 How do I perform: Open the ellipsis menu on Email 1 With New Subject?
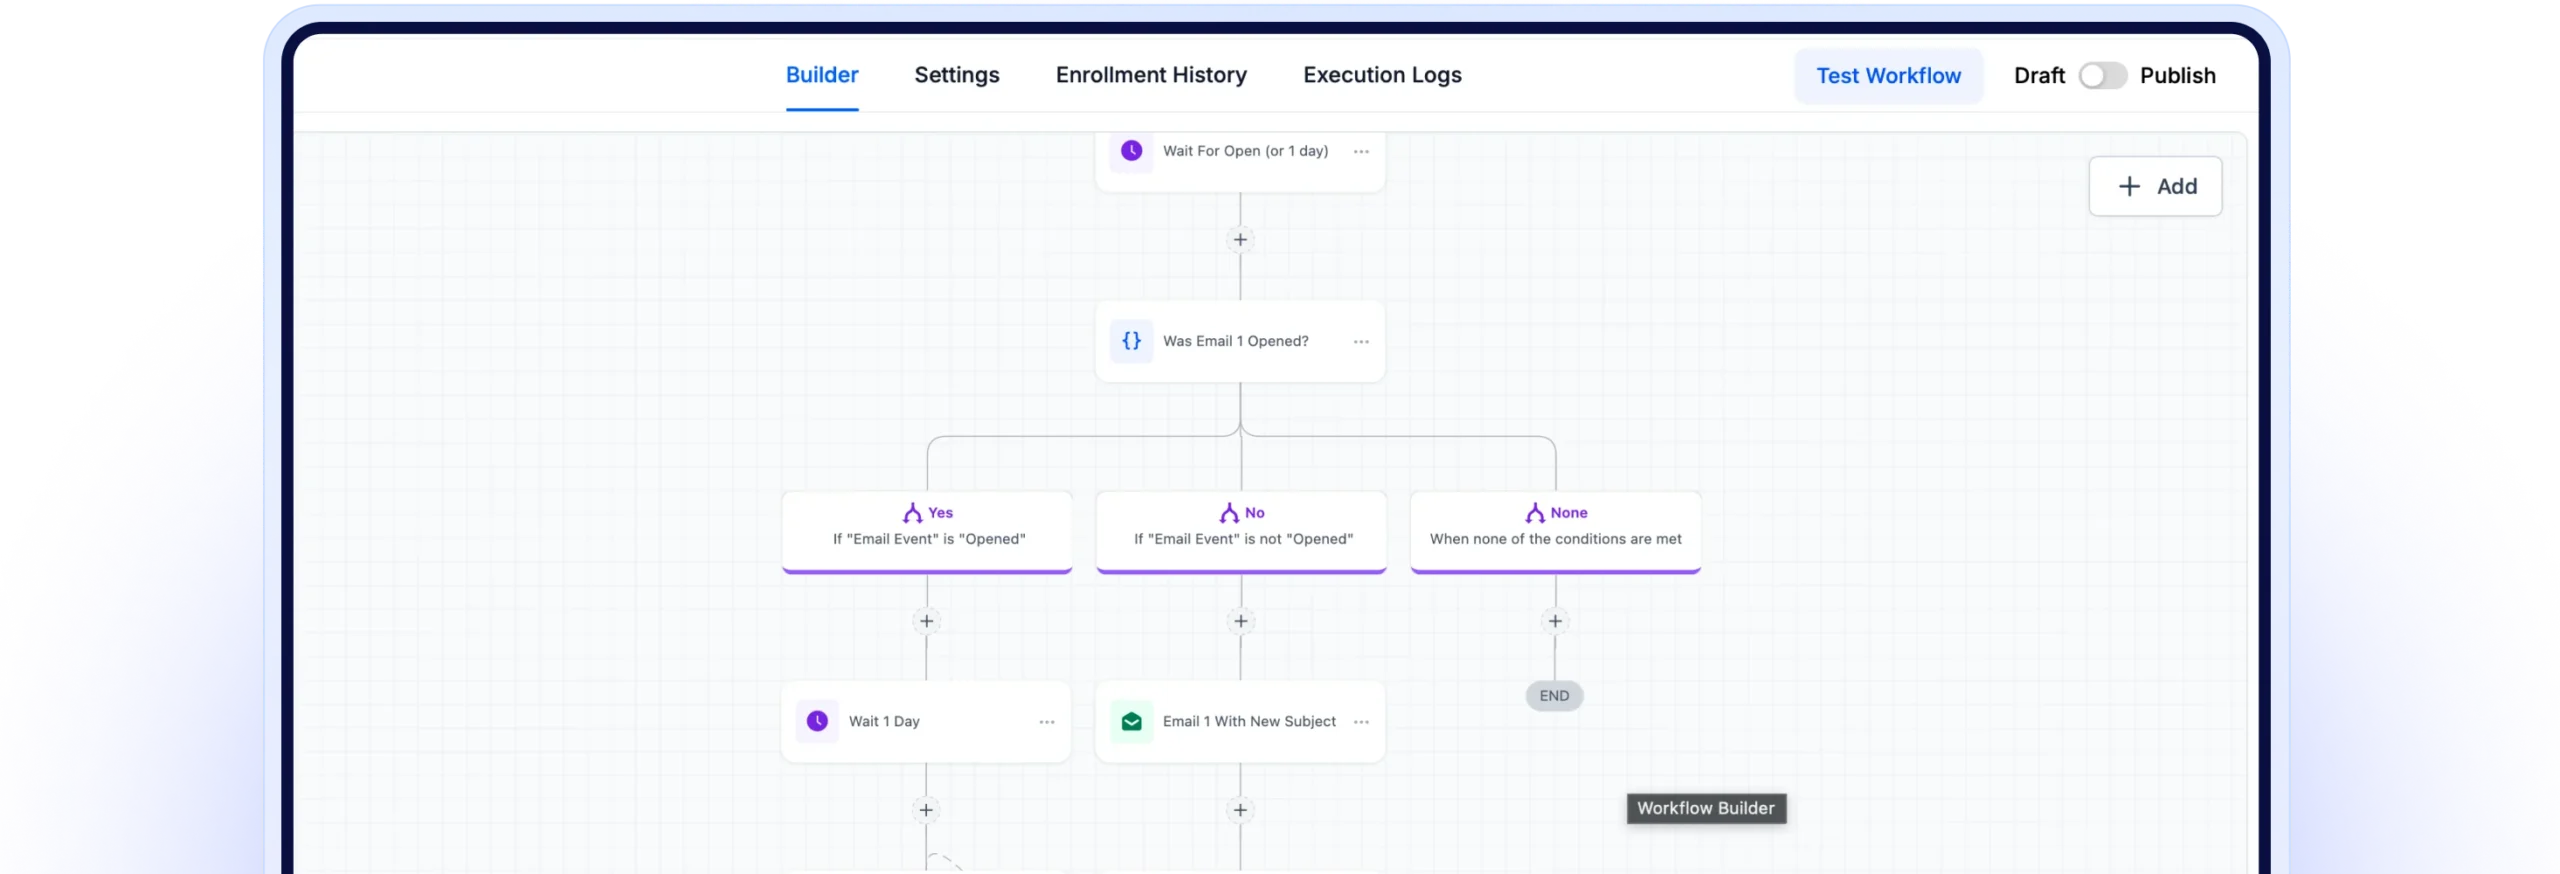[1361, 722]
